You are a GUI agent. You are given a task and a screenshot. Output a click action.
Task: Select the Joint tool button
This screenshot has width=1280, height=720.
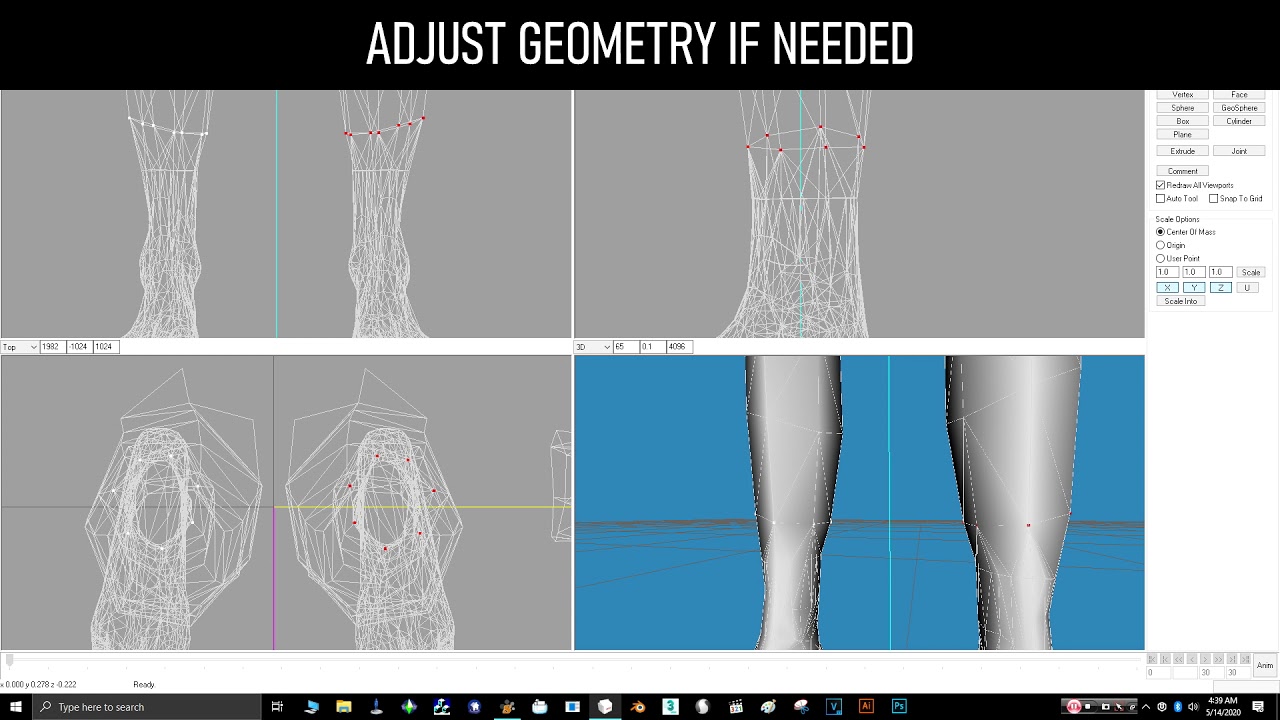(x=1239, y=151)
